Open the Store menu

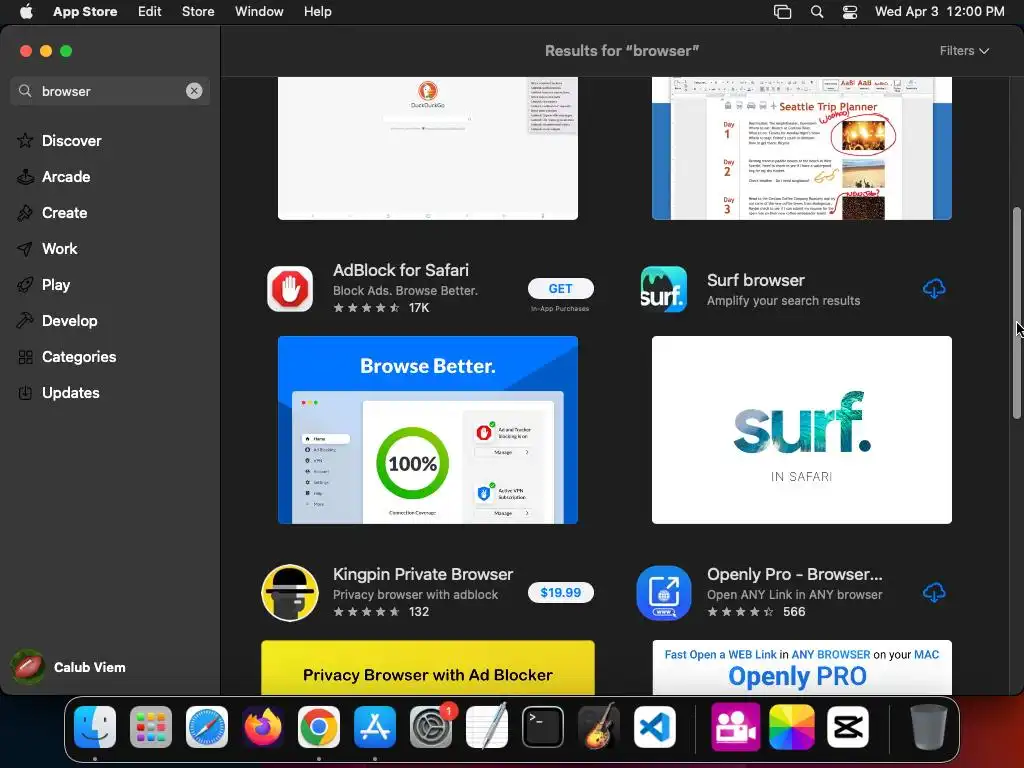point(198,12)
